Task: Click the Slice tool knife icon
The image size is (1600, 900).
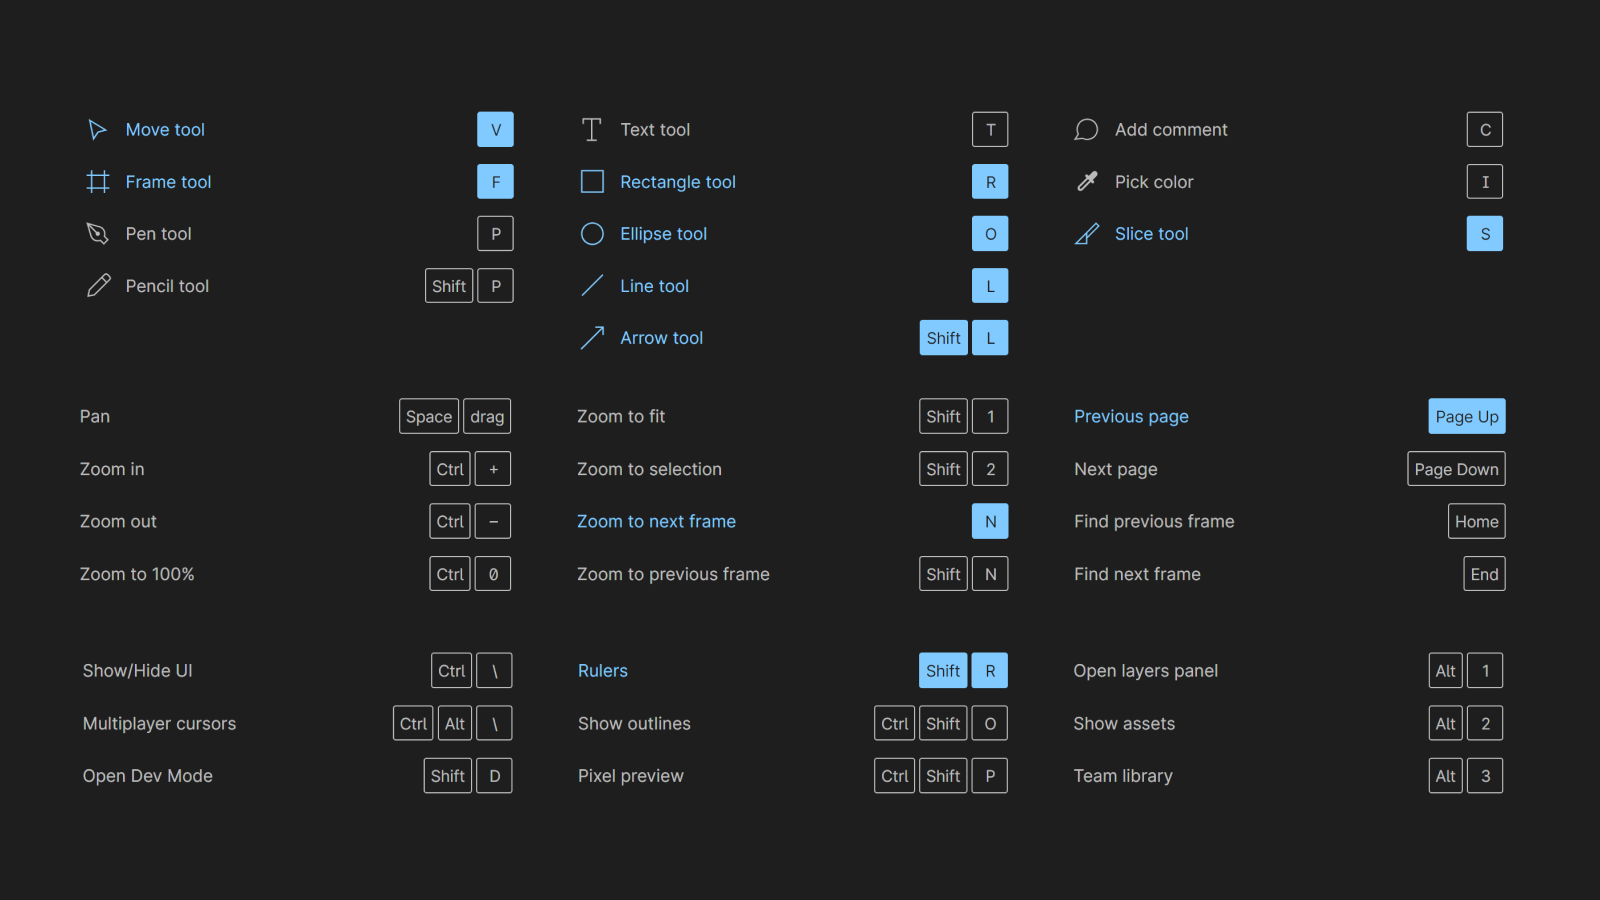Action: 1086,234
